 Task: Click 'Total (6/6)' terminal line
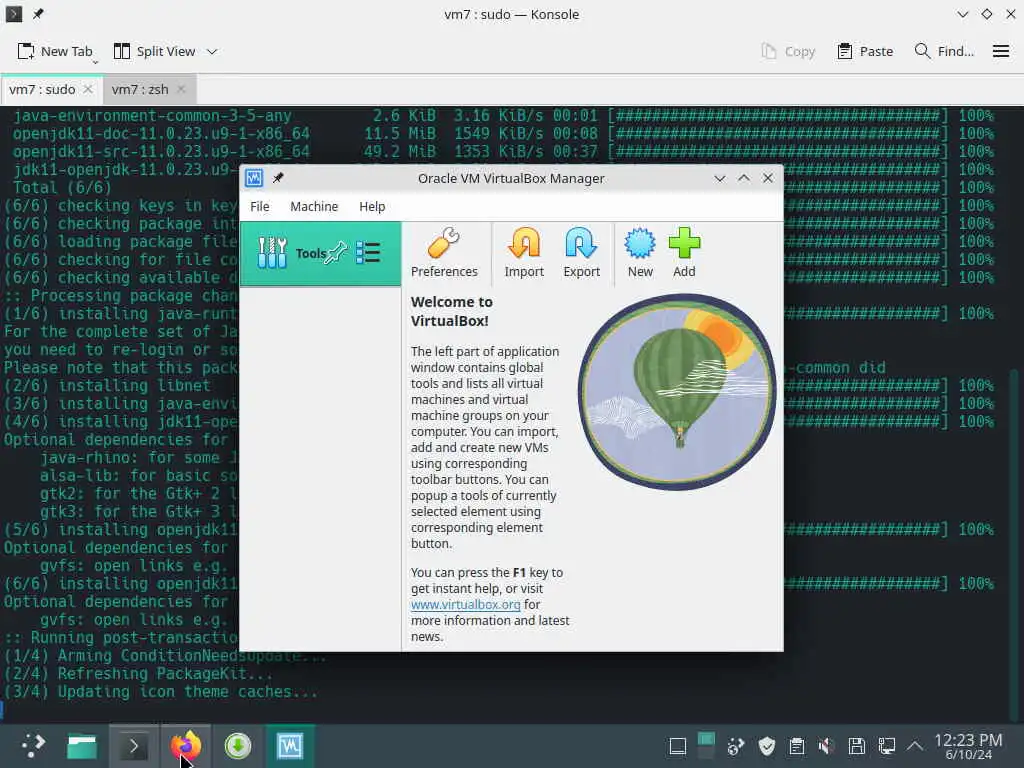(x=62, y=187)
